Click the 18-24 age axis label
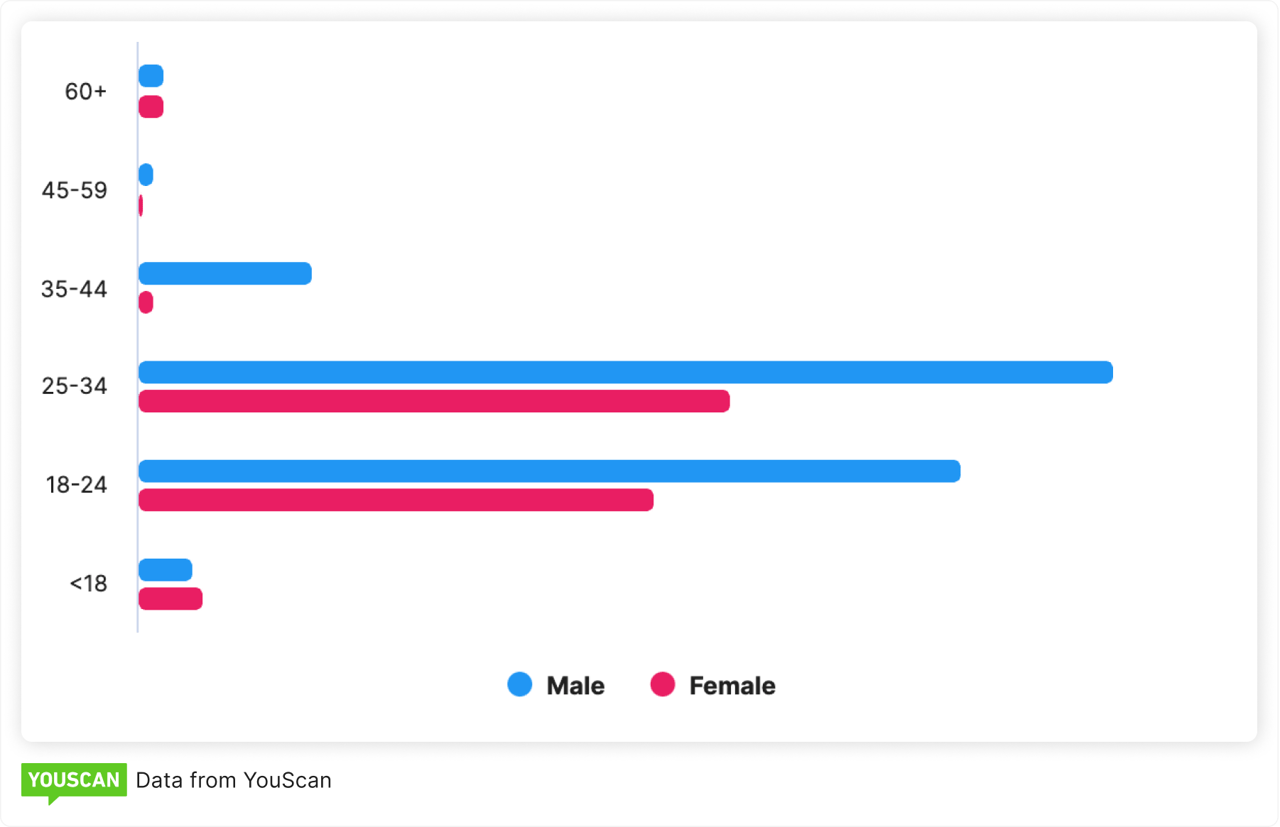This screenshot has height=827, width=1280. click(76, 485)
